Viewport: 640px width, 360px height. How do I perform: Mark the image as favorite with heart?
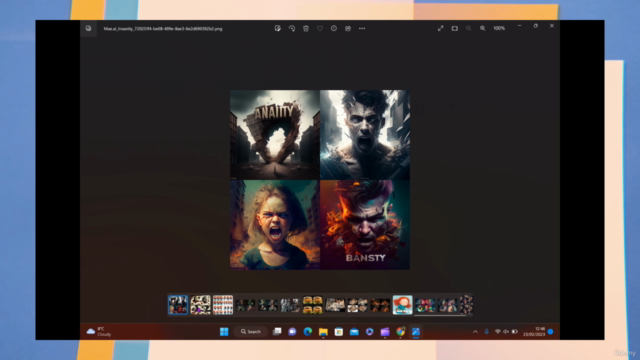320,28
